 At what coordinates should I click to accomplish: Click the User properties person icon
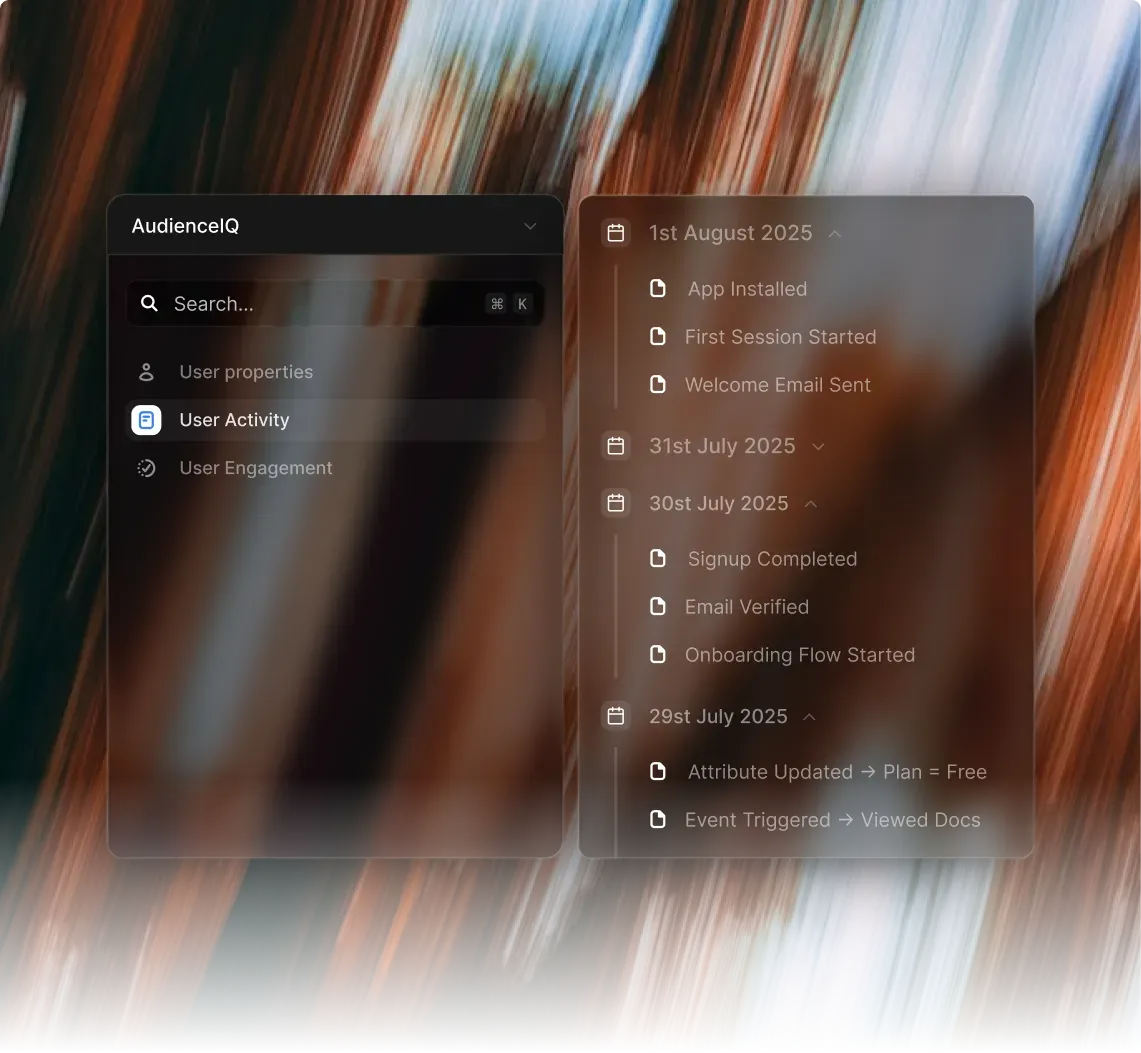pyautogui.click(x=146, y=372)
